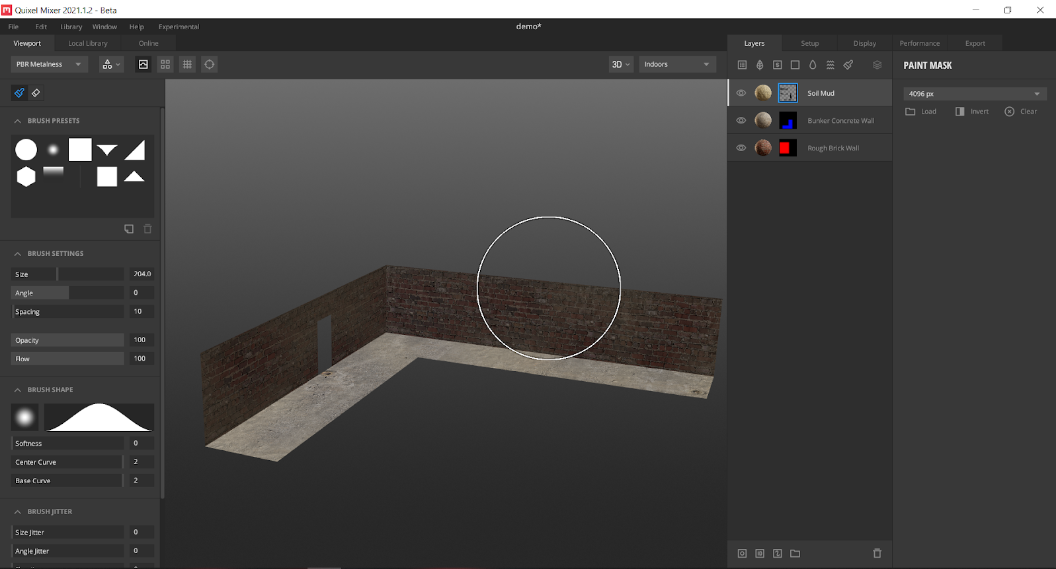Open the PBR Metalness dropdown

click(x=49, y=64)
